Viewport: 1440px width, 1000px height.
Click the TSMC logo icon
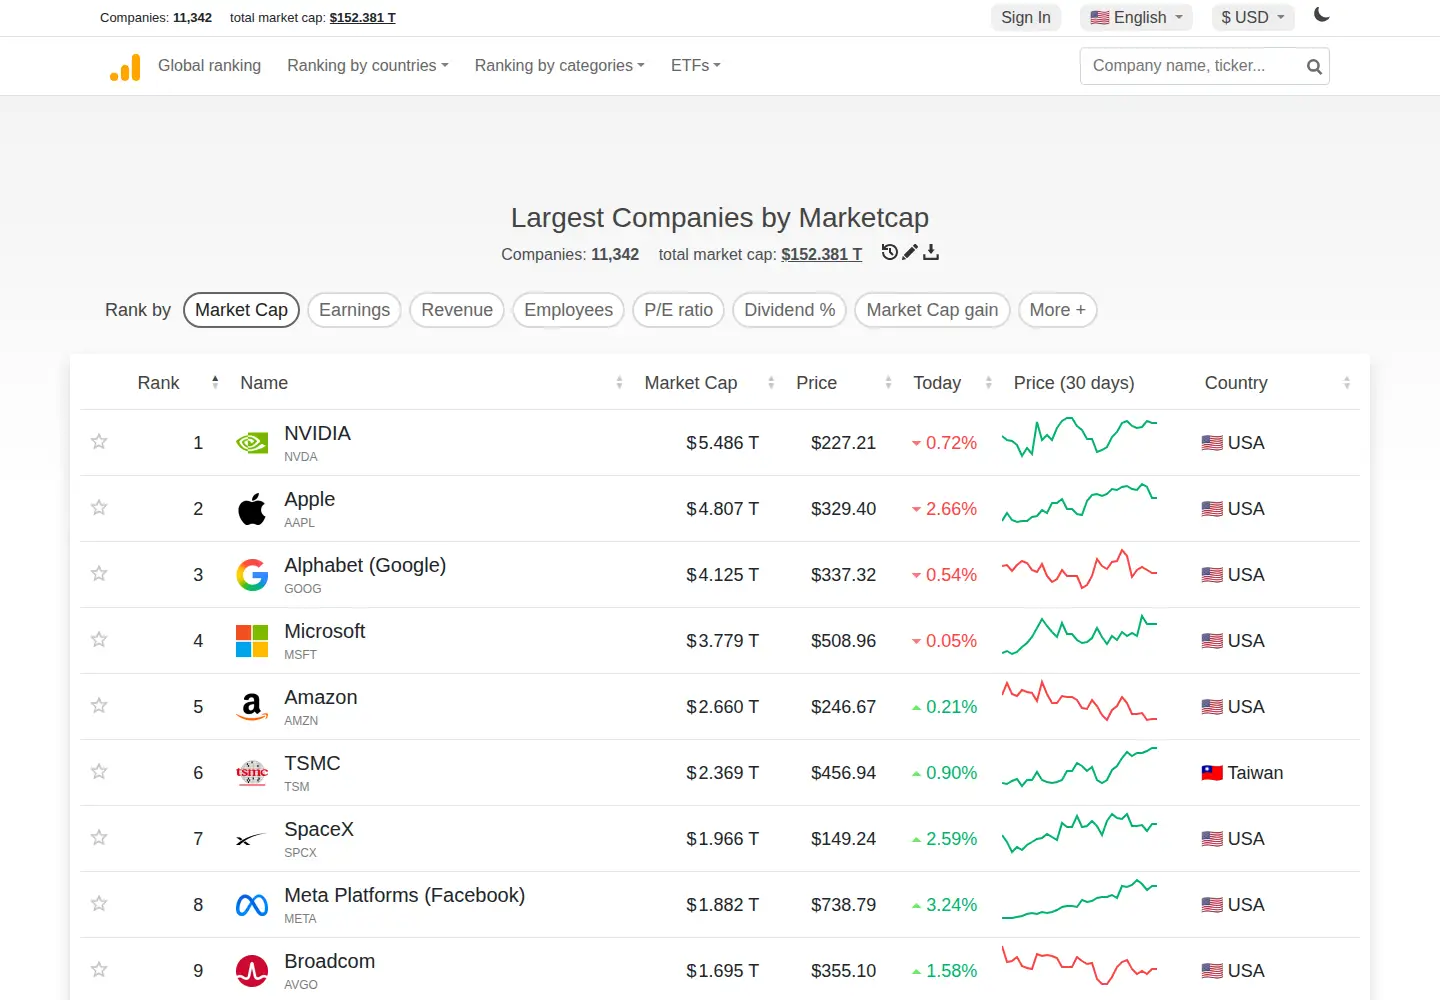pos(252,773)
